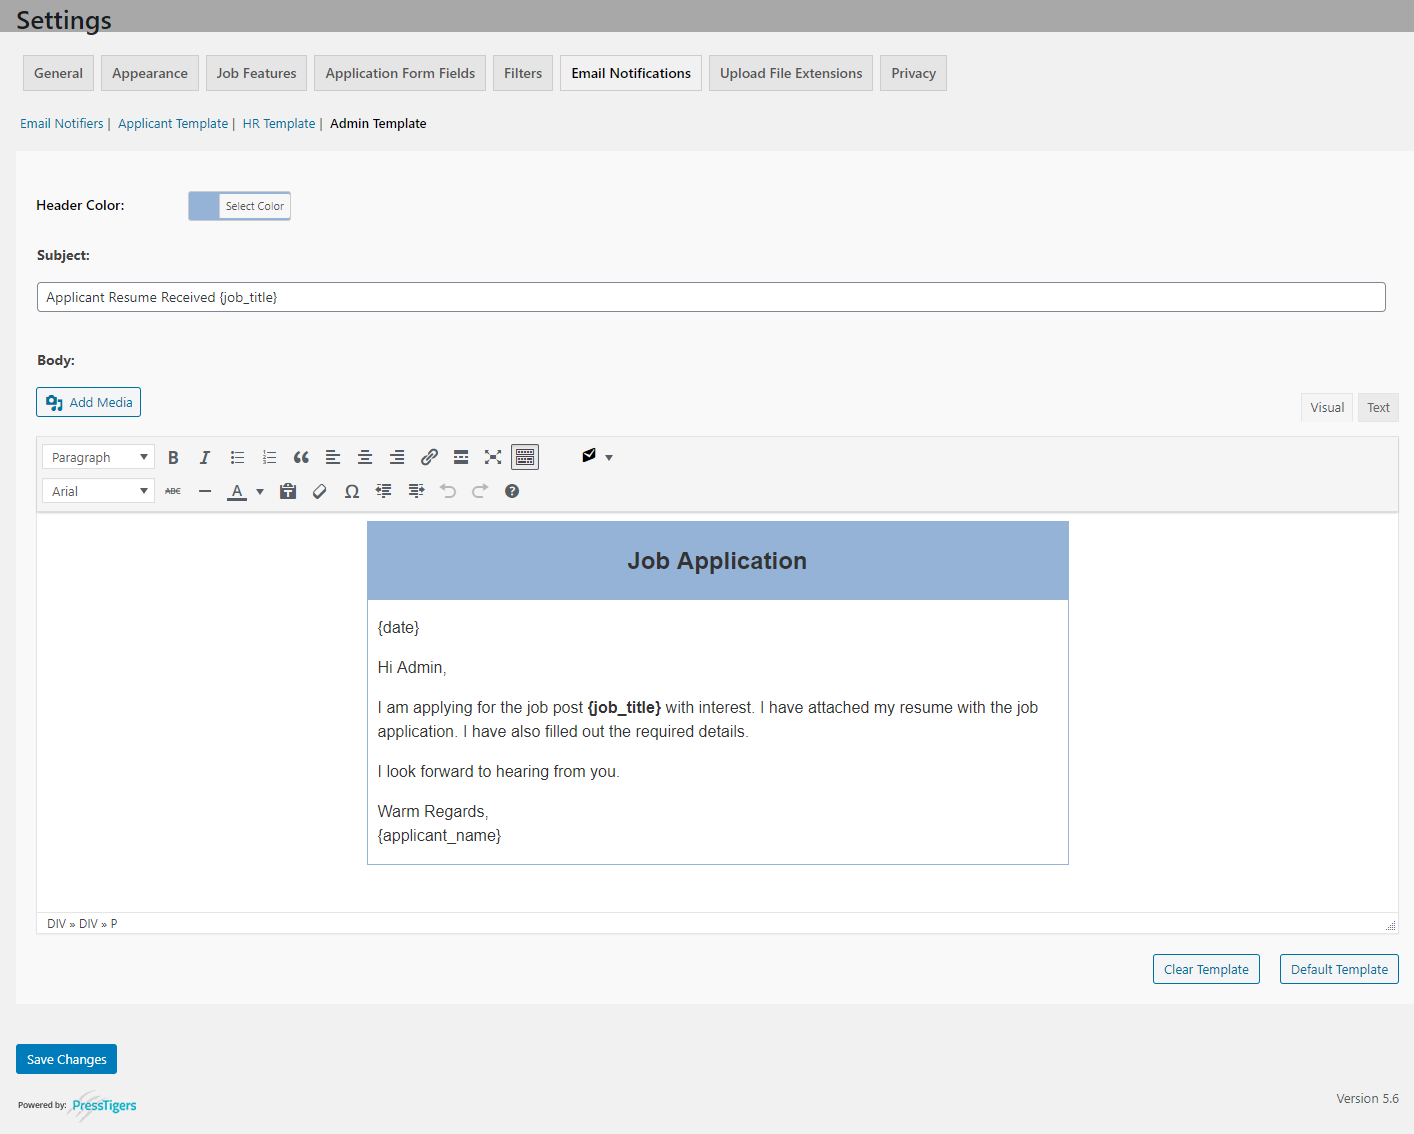The image size is (1414, 1134).
Task: Add a blockquote to the email body
Action: (x=301, y=457)
